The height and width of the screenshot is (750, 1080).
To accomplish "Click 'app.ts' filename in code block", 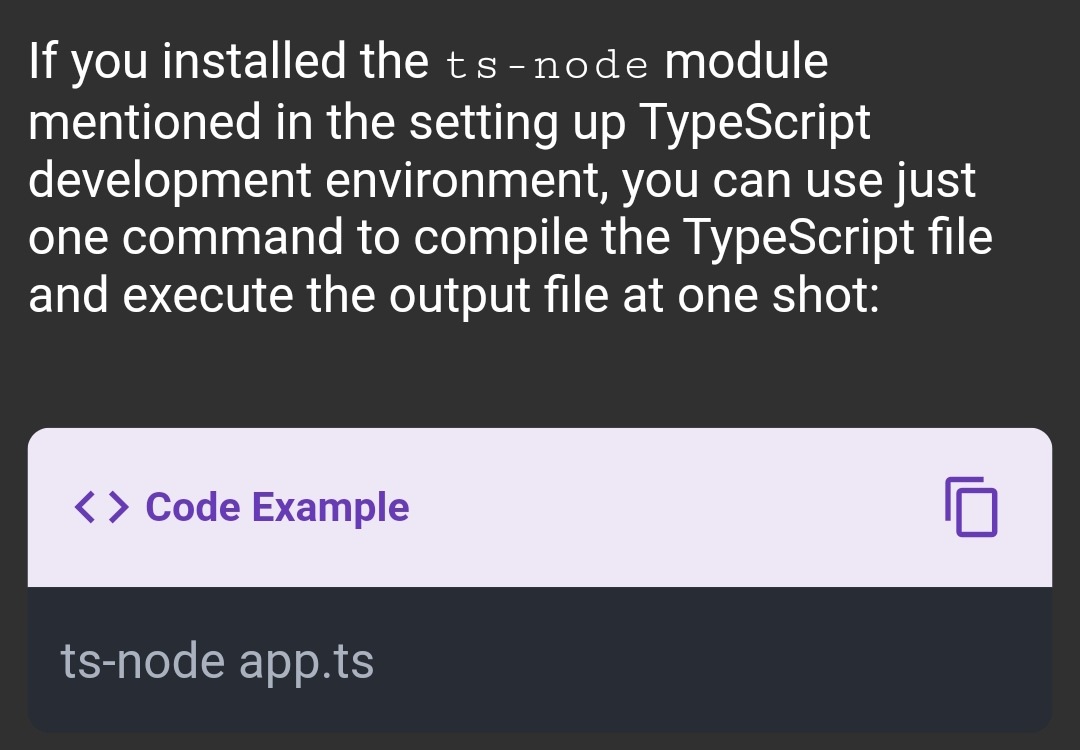I will pyautogui.click(x=307, y=663).
